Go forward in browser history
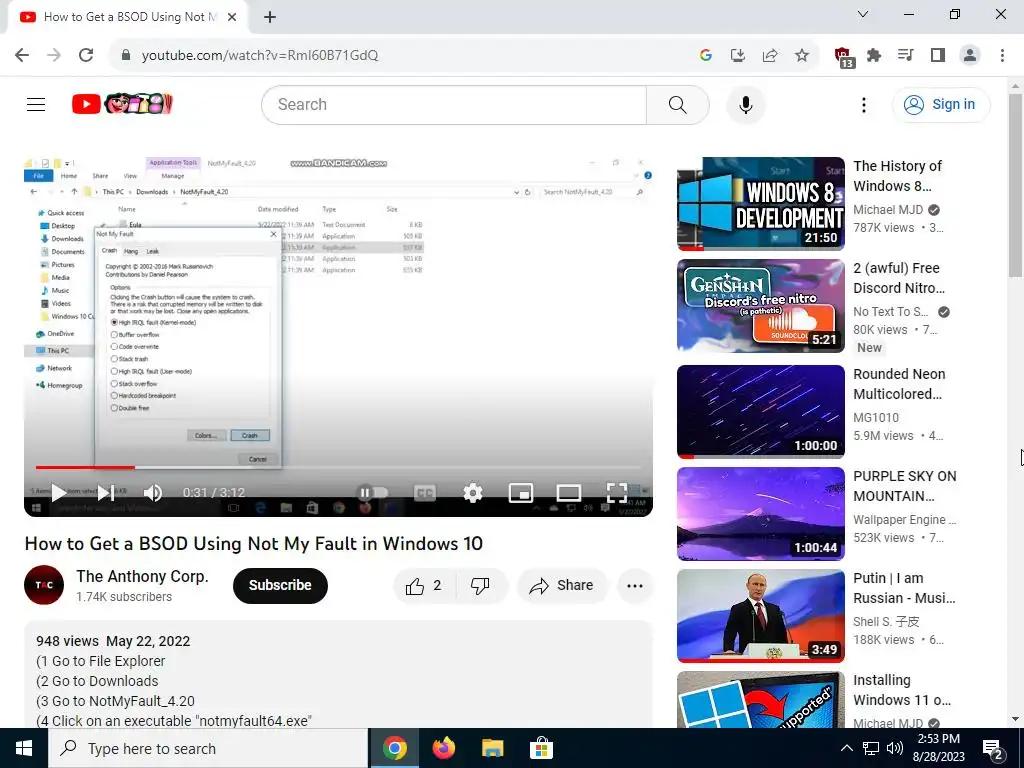 (x=54, y=55)
